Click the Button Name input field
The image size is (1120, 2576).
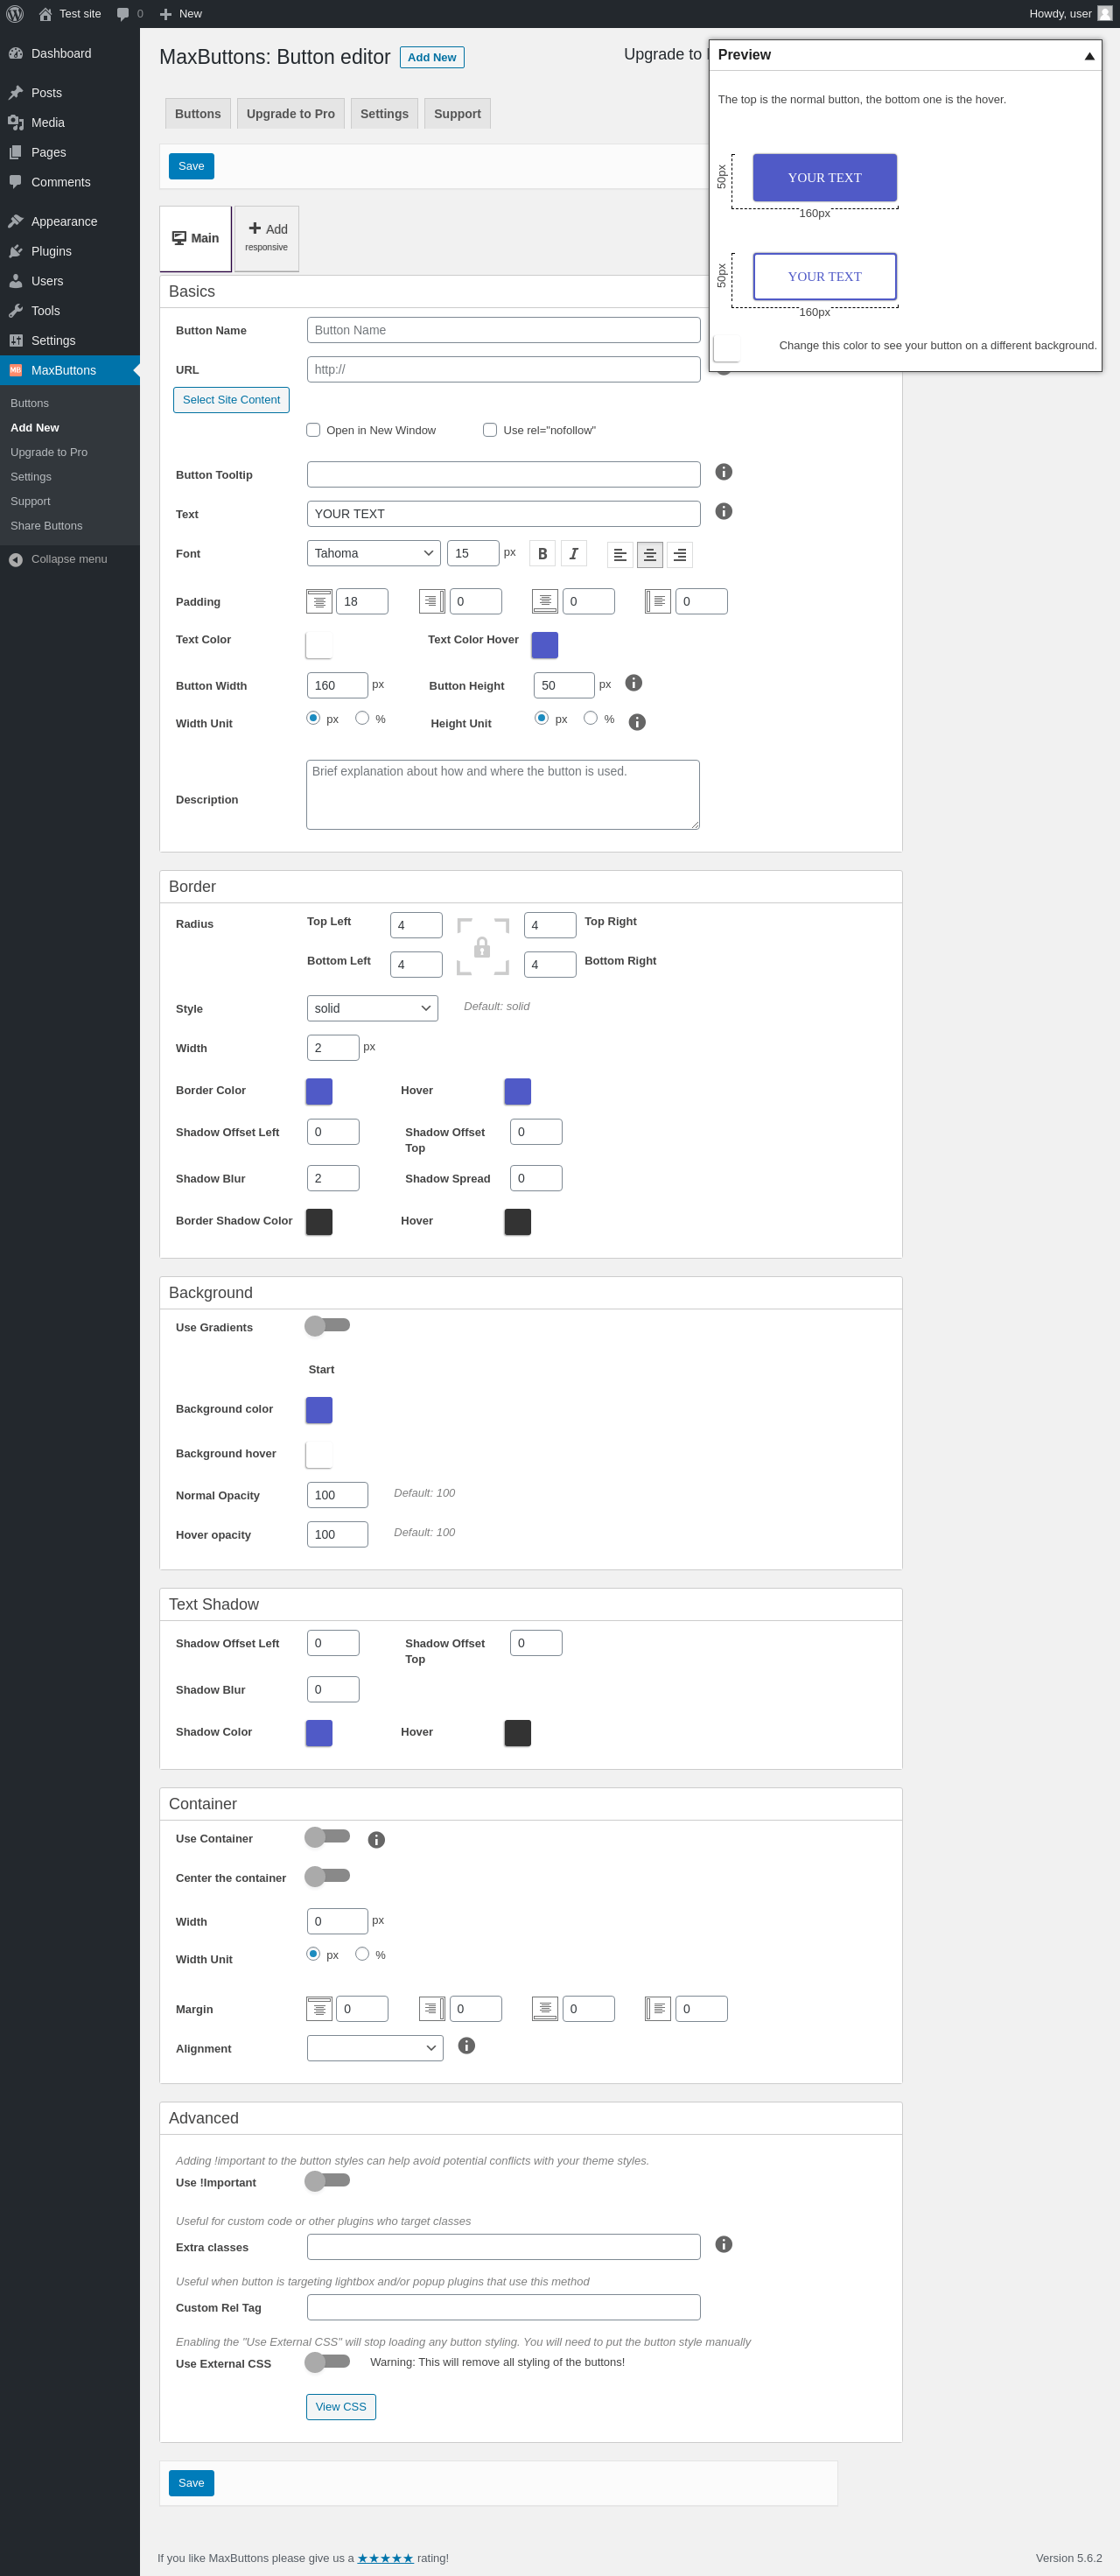504,330
